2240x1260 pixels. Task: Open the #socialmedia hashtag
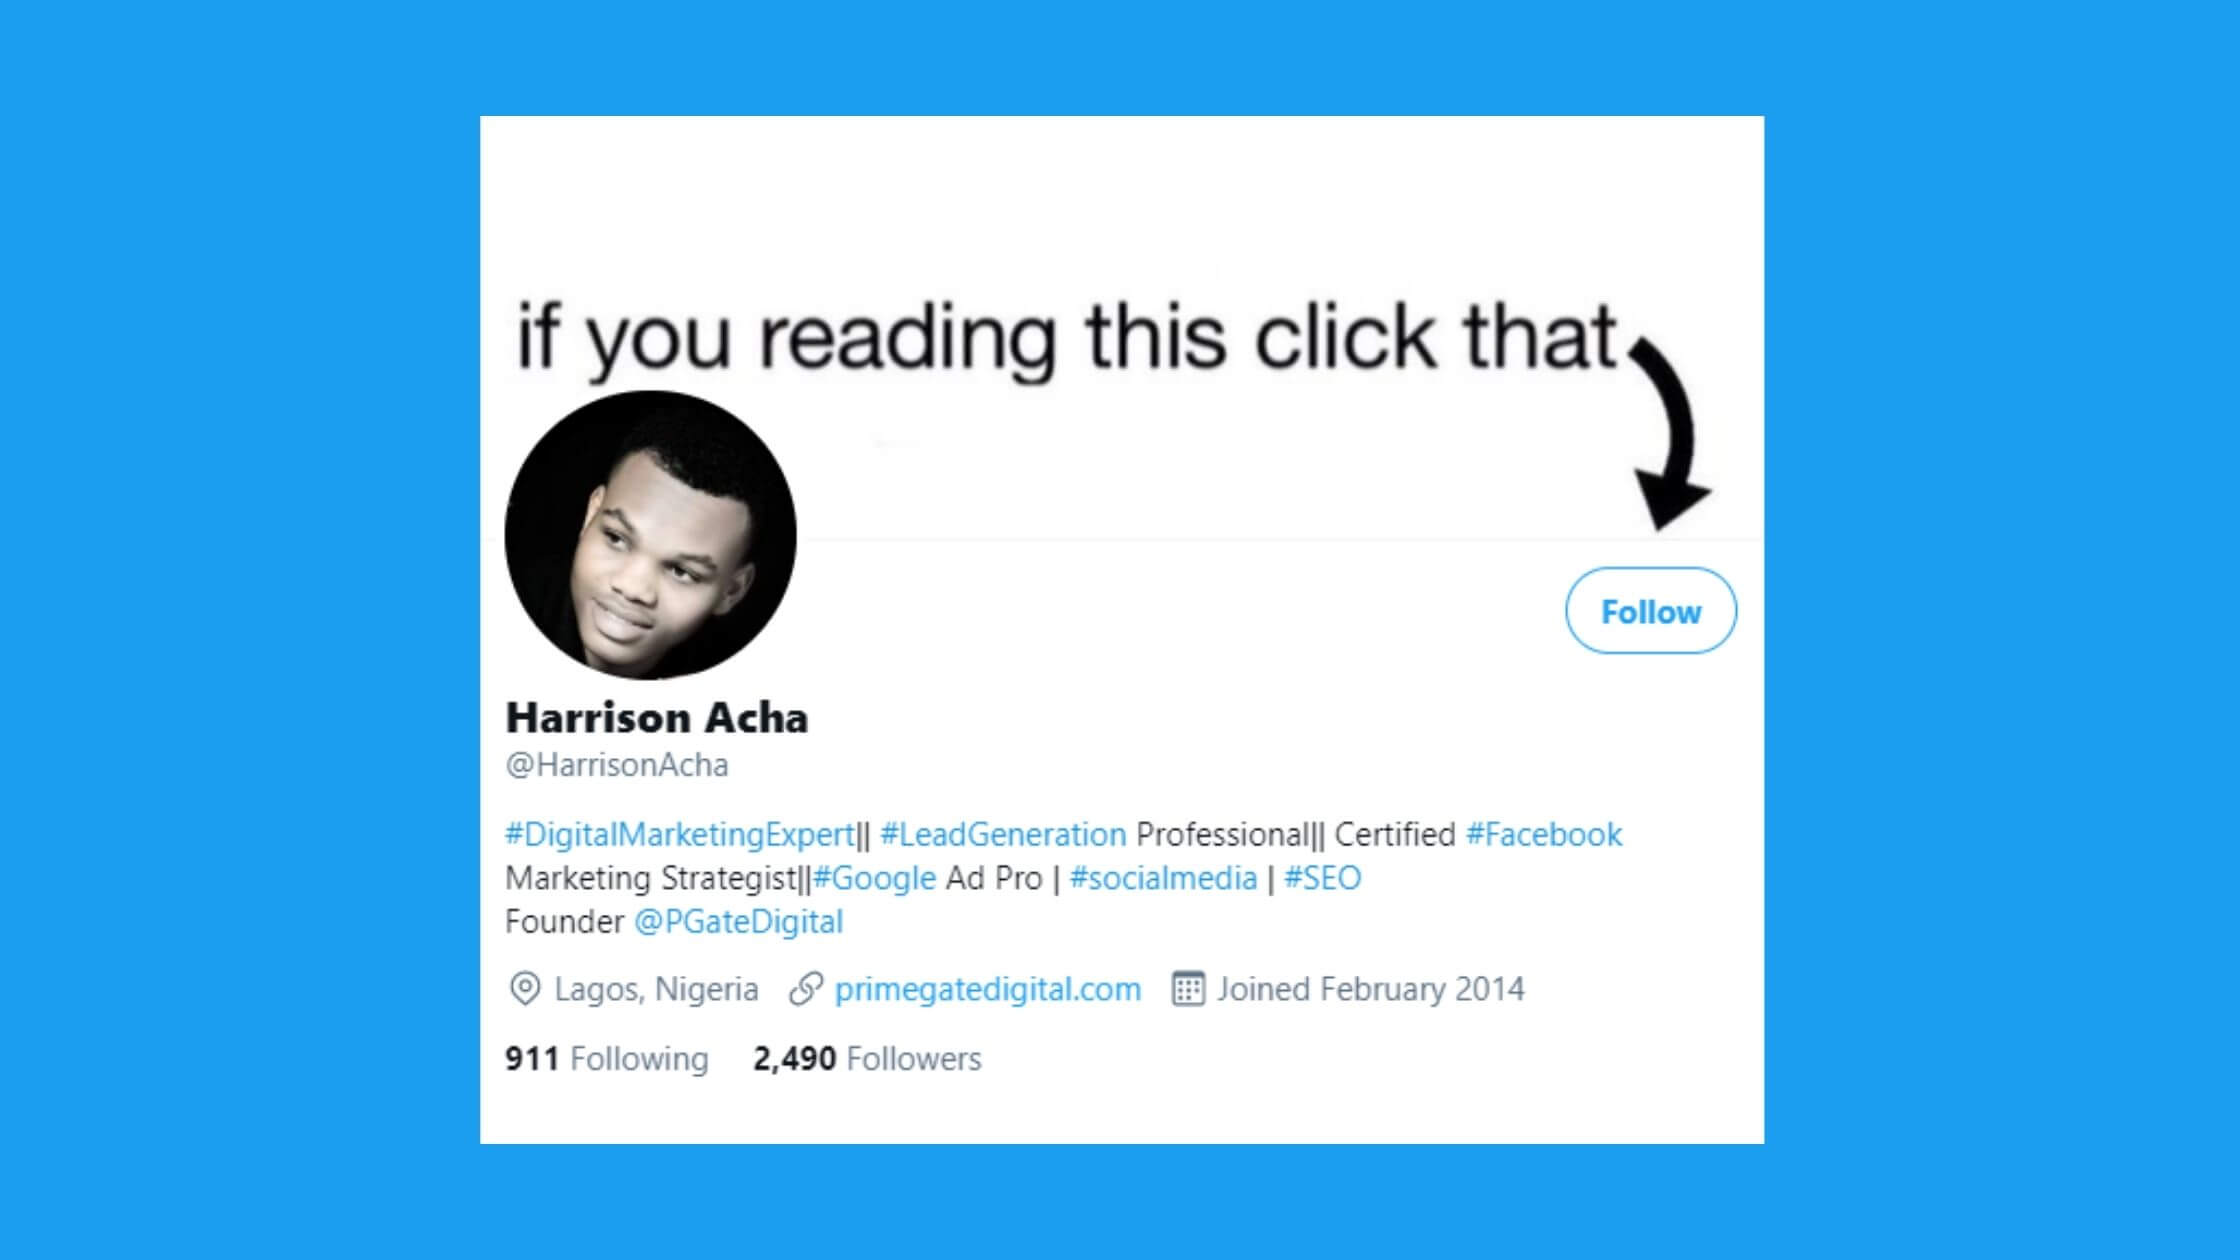1163,878
